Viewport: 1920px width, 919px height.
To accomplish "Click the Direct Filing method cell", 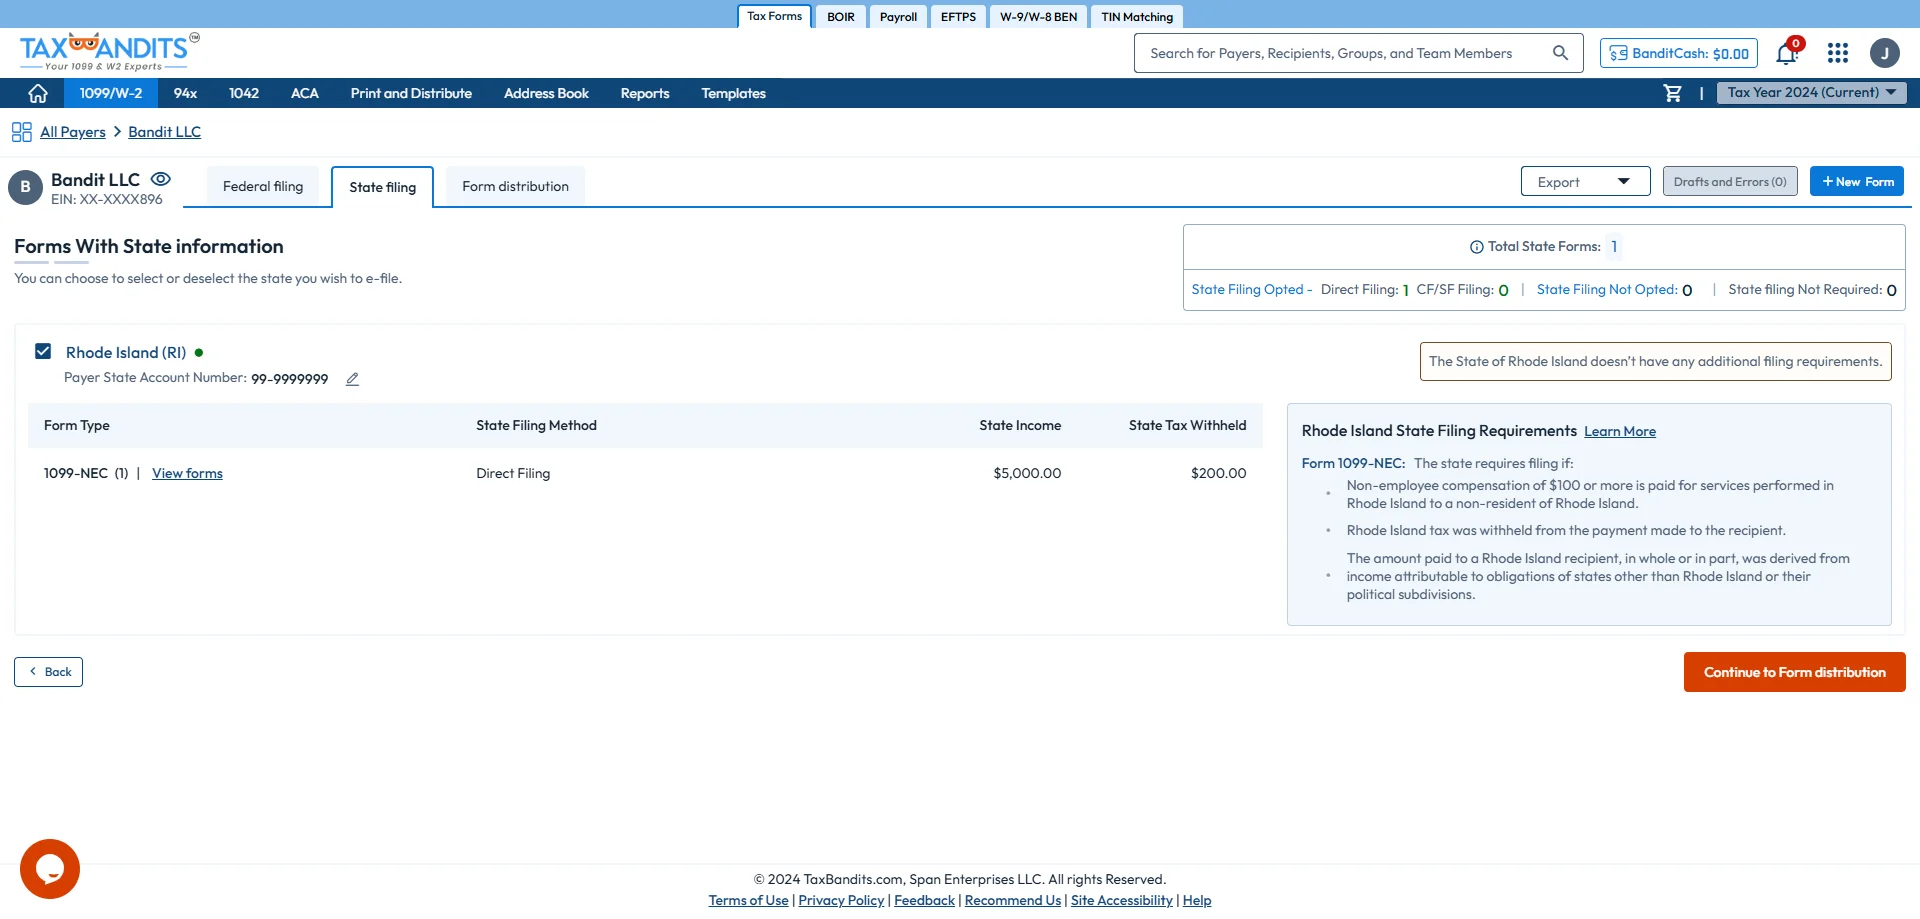I will pos(513,473).
